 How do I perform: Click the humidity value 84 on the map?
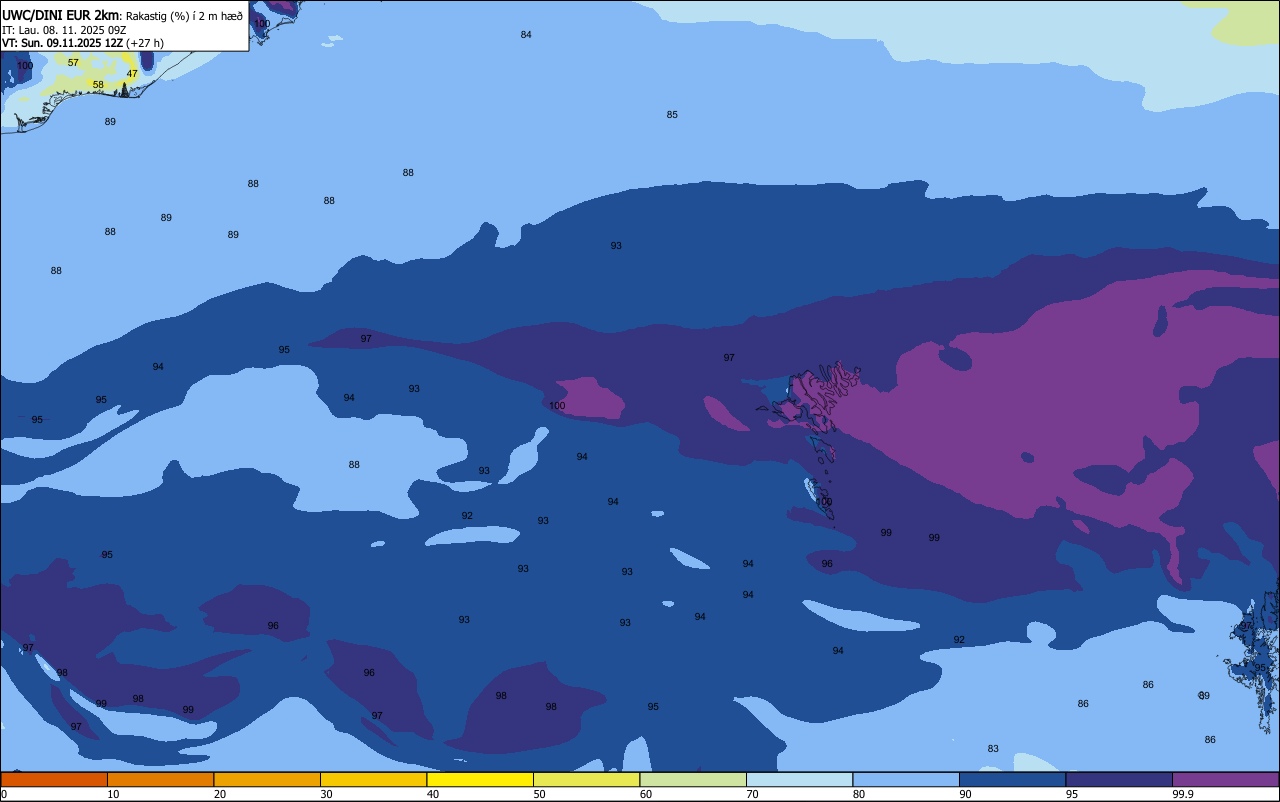[526, 35]
